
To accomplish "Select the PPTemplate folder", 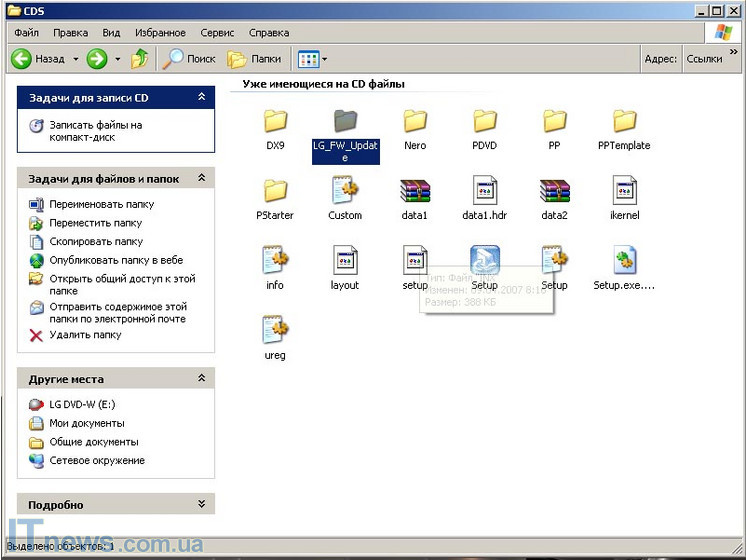I will point(624,122).
